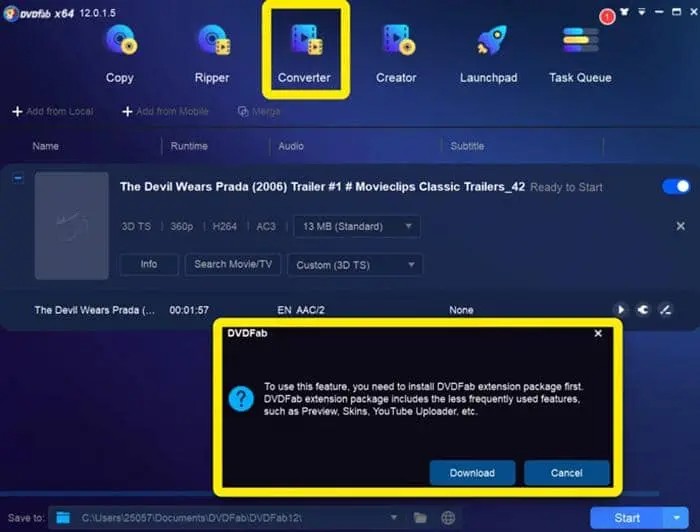Remove the task with the X icon

[x=680, y=226]
